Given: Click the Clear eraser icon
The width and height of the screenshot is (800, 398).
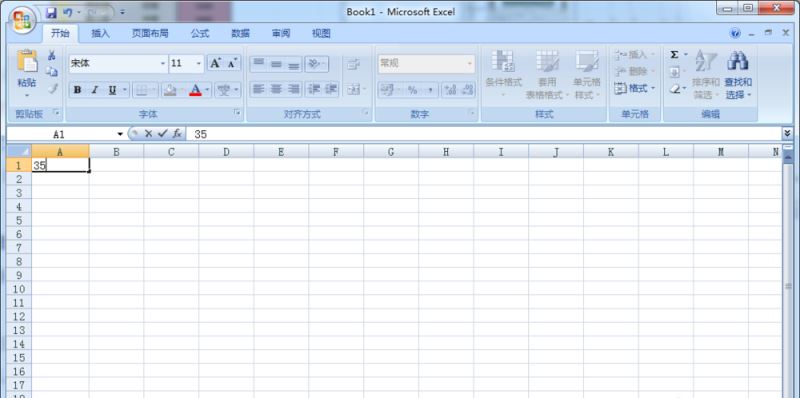Looking at the screenshot, I should [674, 88].
